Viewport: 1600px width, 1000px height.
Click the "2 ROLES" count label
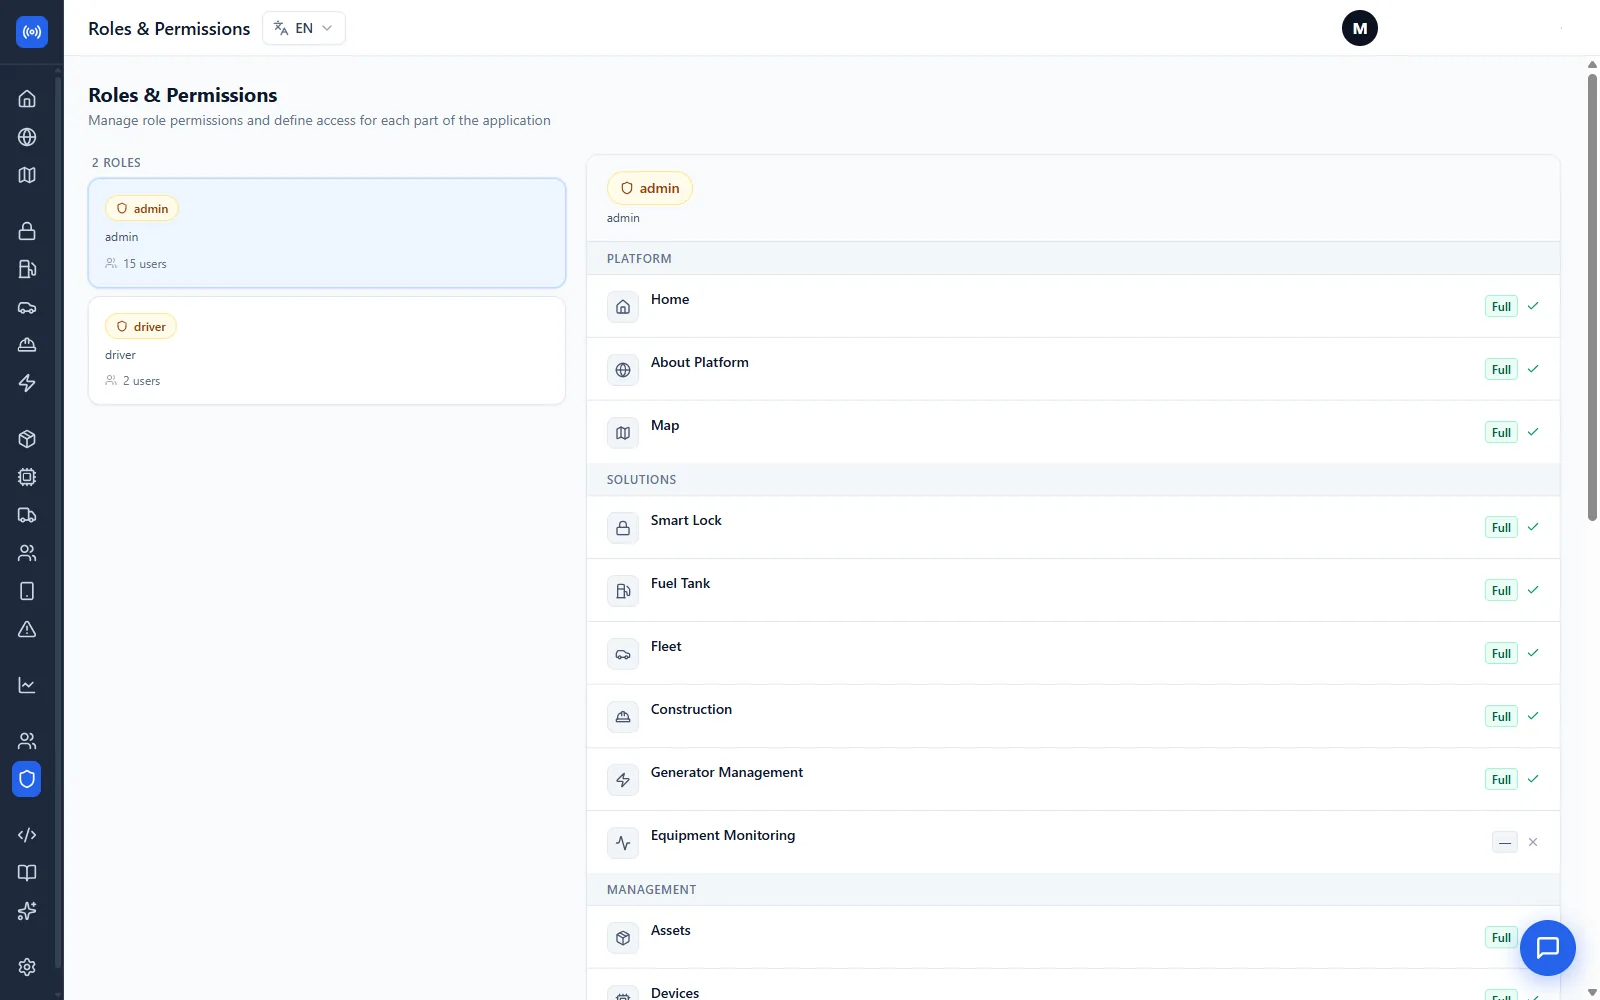pos(116,163)
